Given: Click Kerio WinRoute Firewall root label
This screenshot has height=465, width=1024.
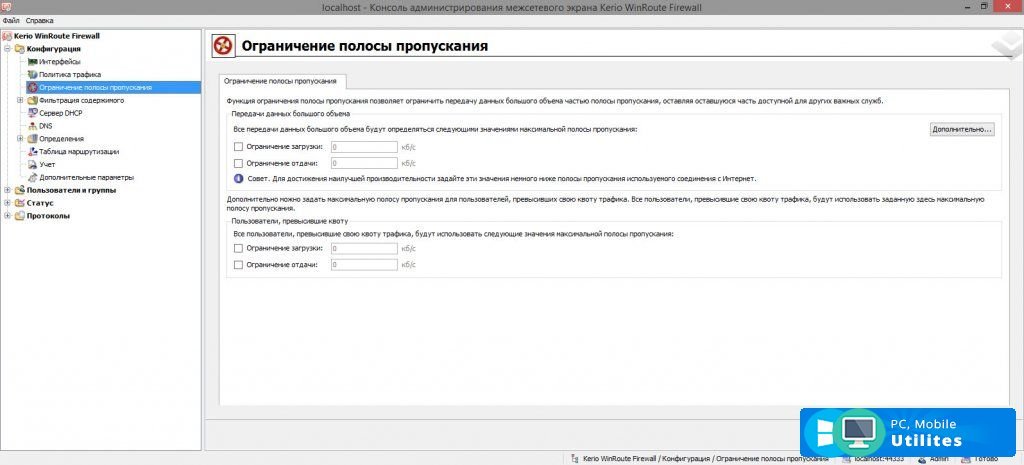Looking at the screenshot, I should click(57, 36).
